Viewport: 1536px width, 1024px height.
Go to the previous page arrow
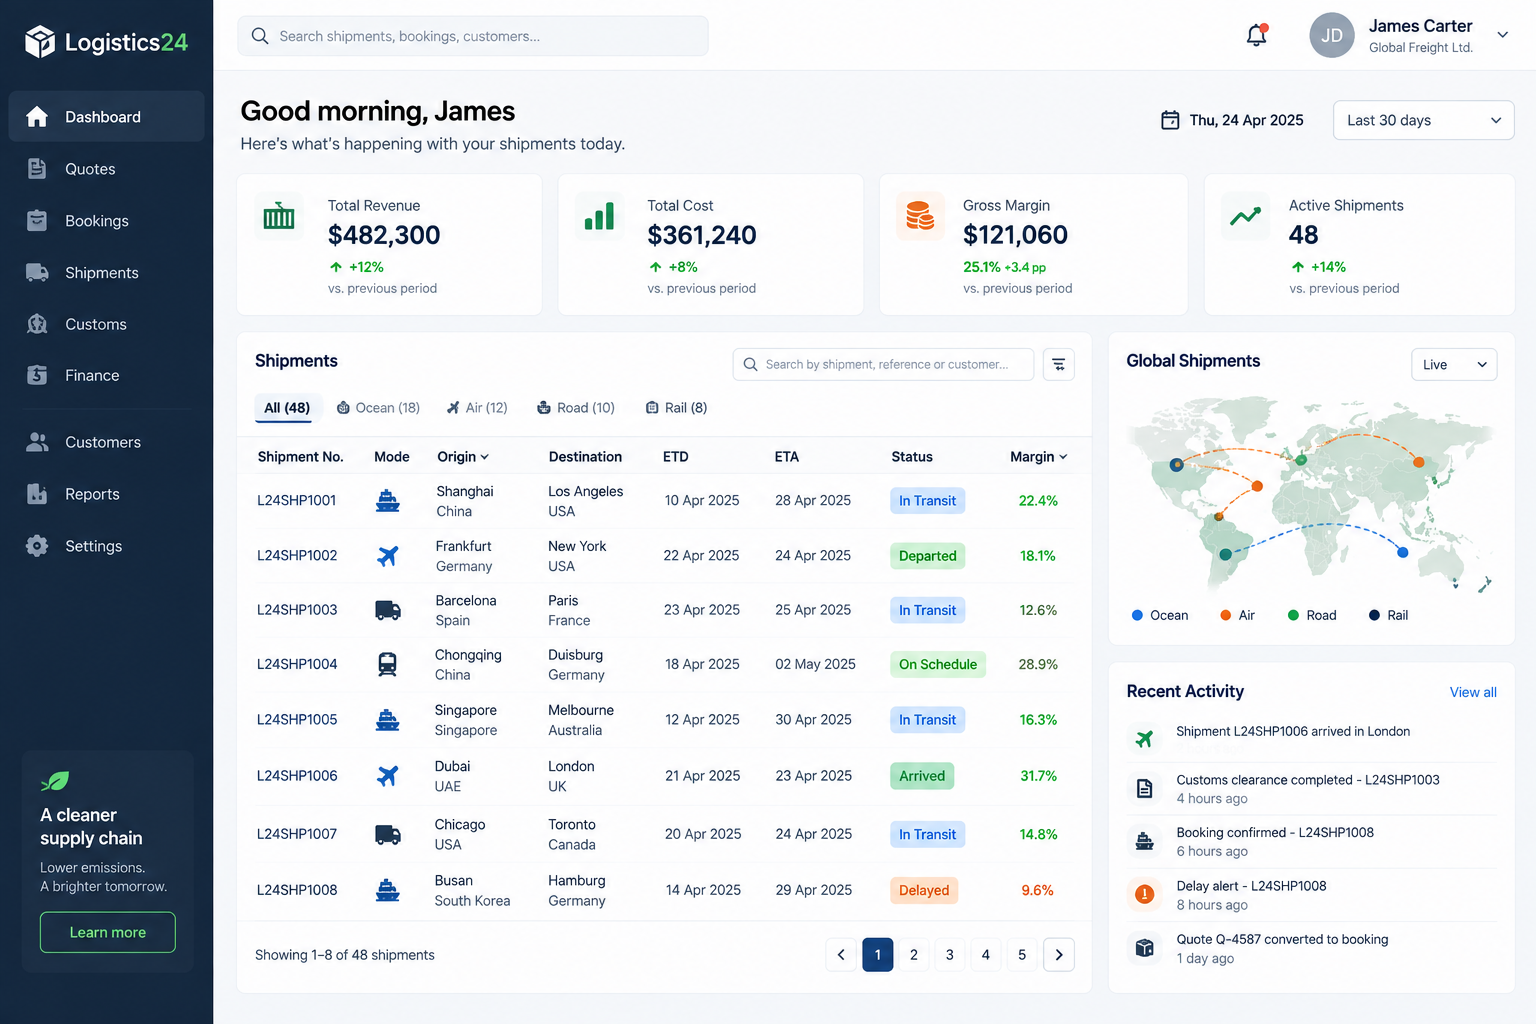tap(841, 955)
